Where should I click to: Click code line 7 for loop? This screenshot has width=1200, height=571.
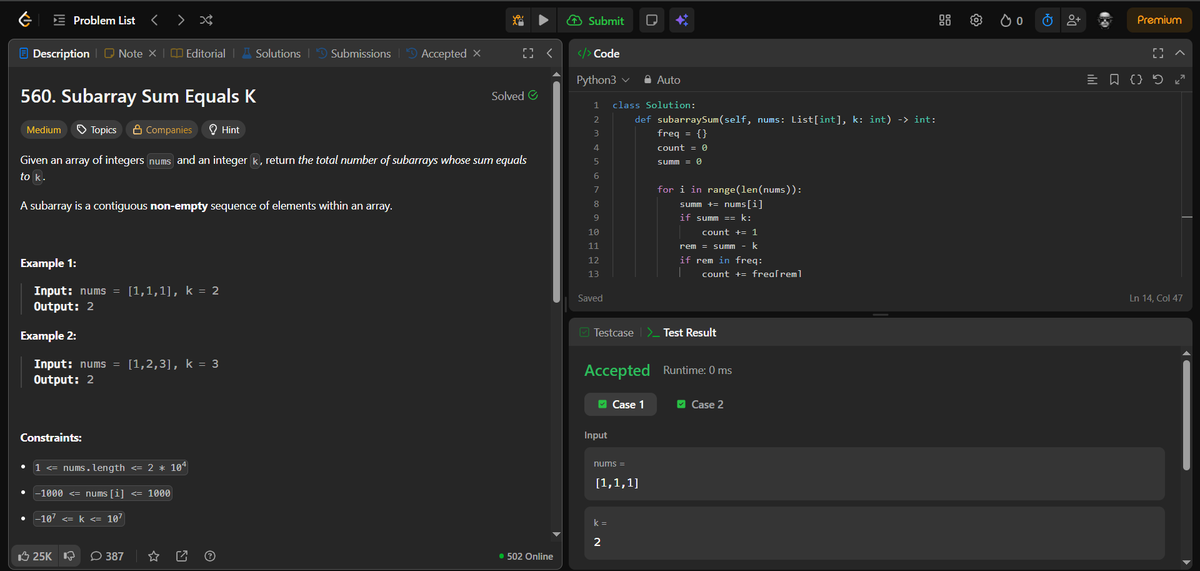730,189
